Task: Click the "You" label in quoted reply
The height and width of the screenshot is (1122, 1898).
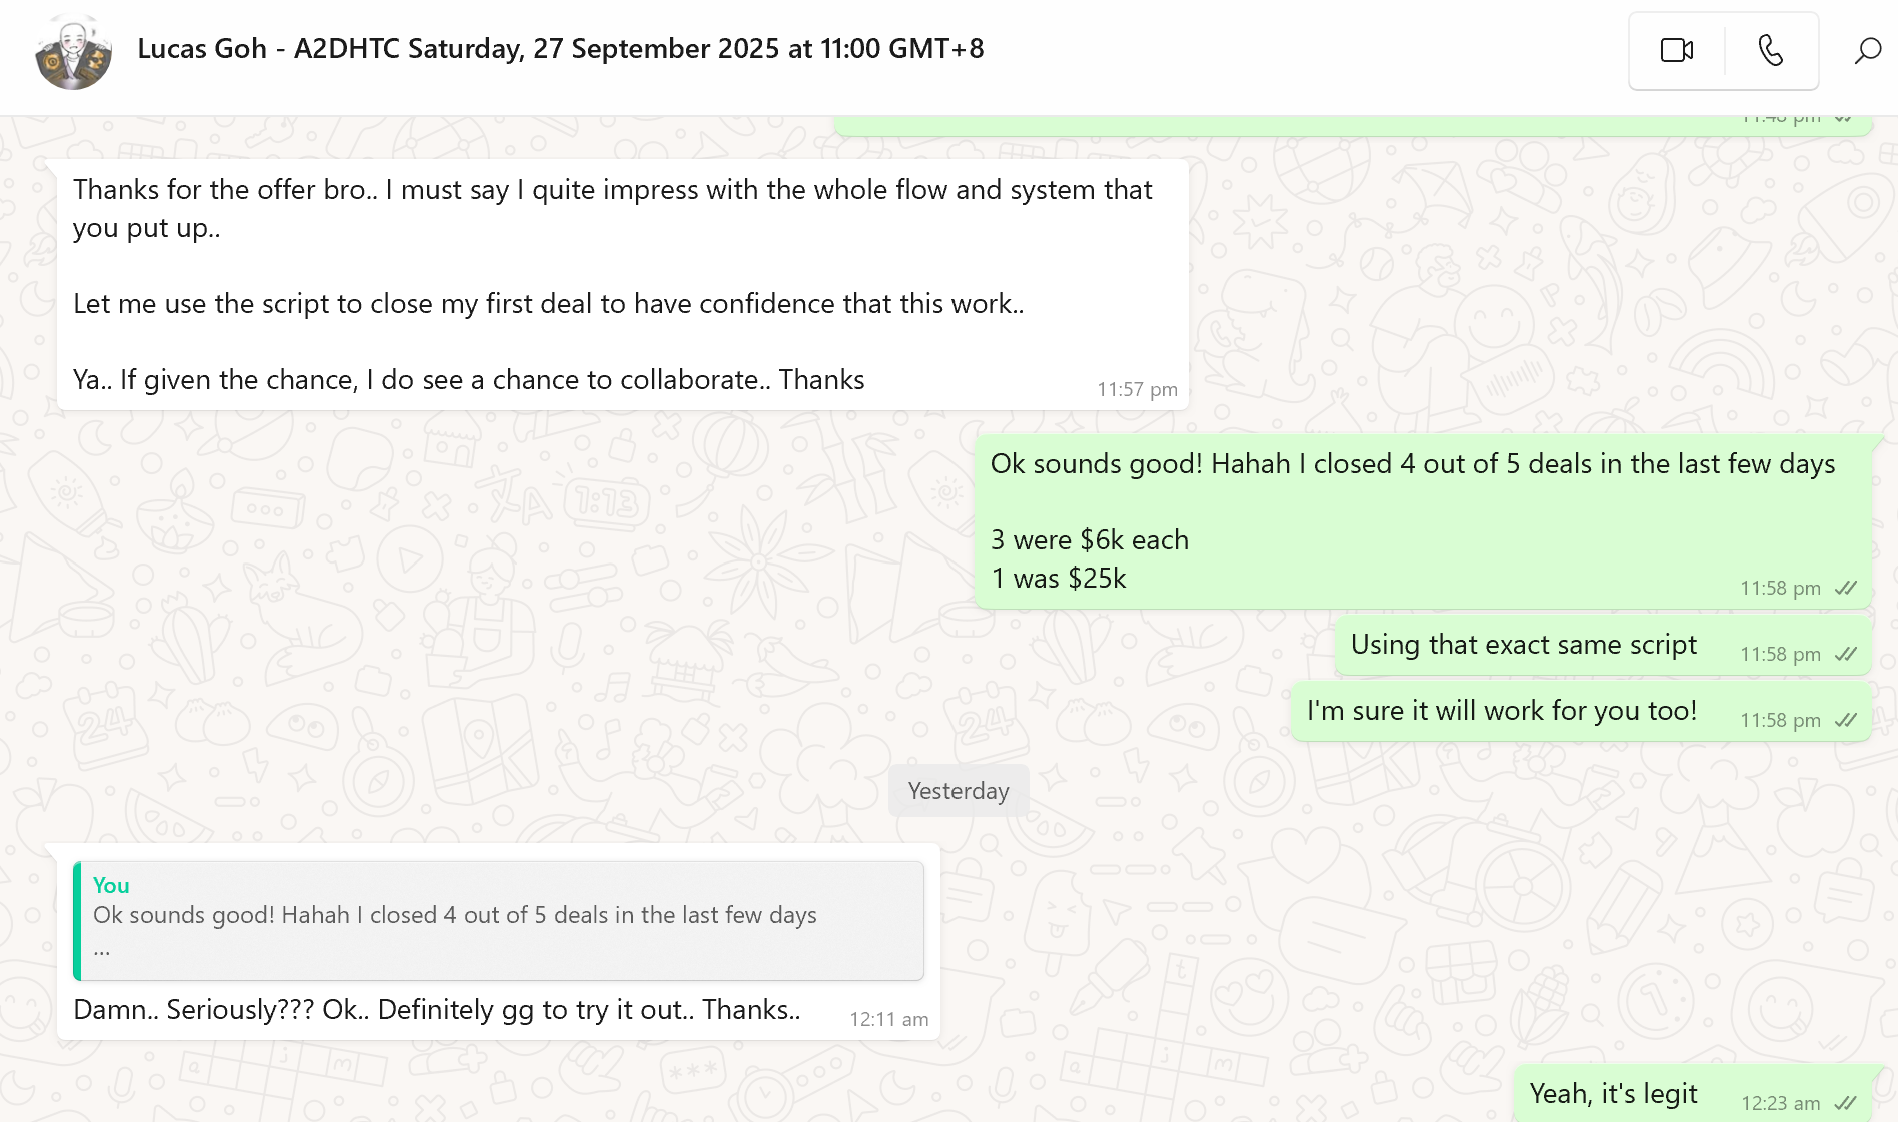Action: pos(111,885)
